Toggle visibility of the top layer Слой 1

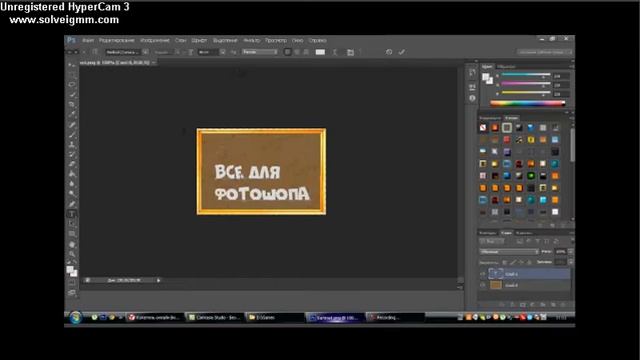click(482, 274)
